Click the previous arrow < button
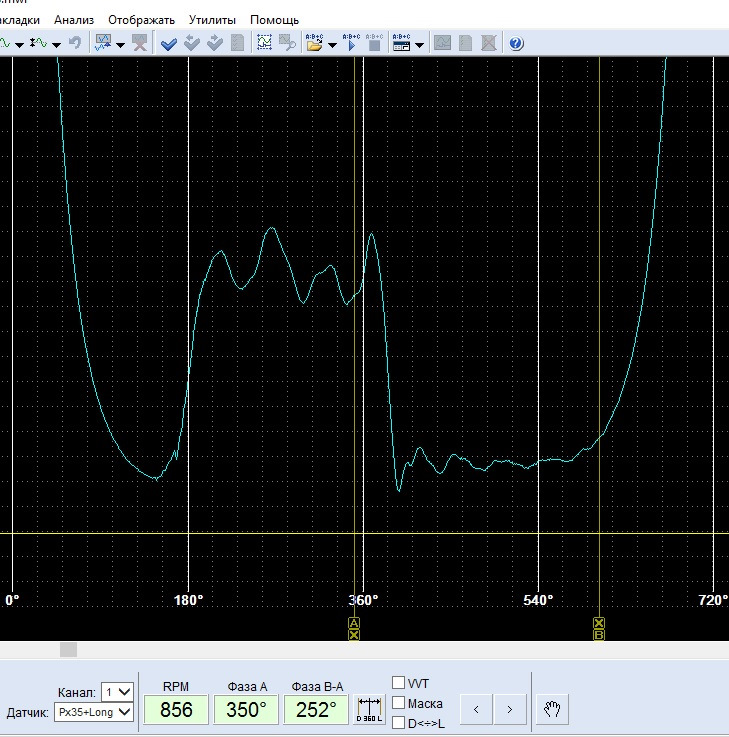 pyautogui.click(x=476, y=709)
